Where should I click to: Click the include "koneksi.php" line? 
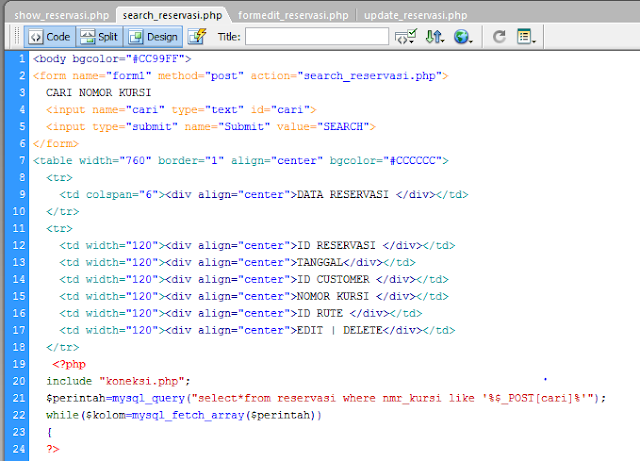(118, 381)
